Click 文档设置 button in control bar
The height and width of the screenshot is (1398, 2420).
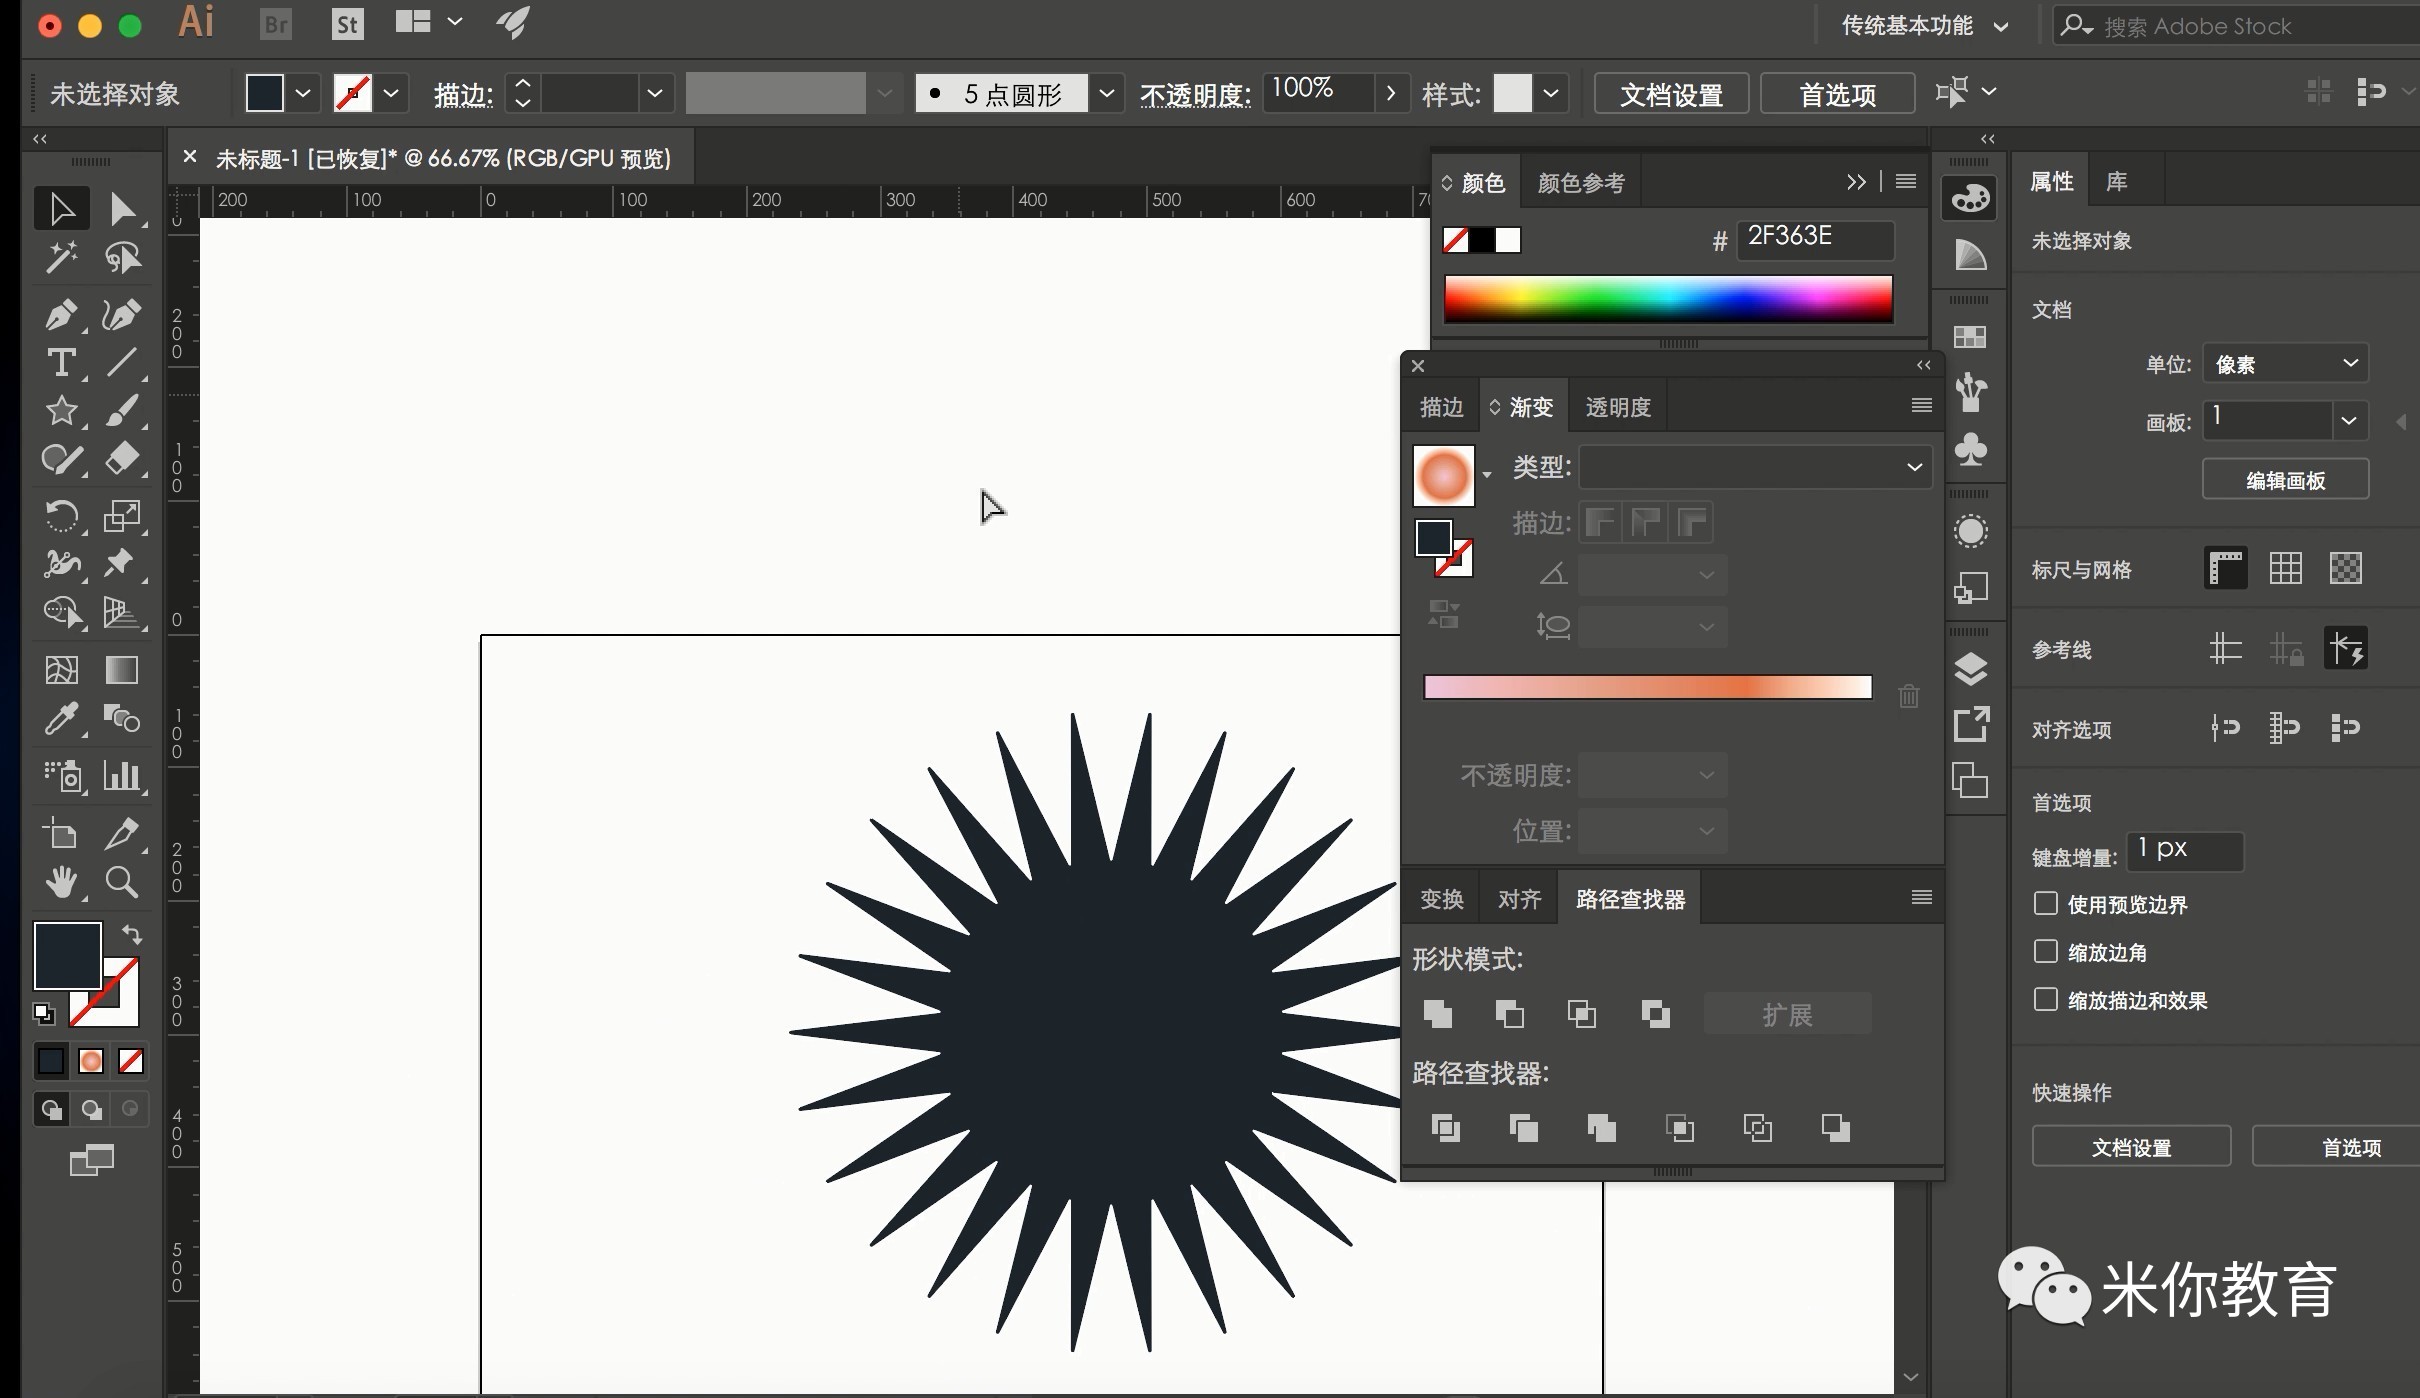[1671, 94]
